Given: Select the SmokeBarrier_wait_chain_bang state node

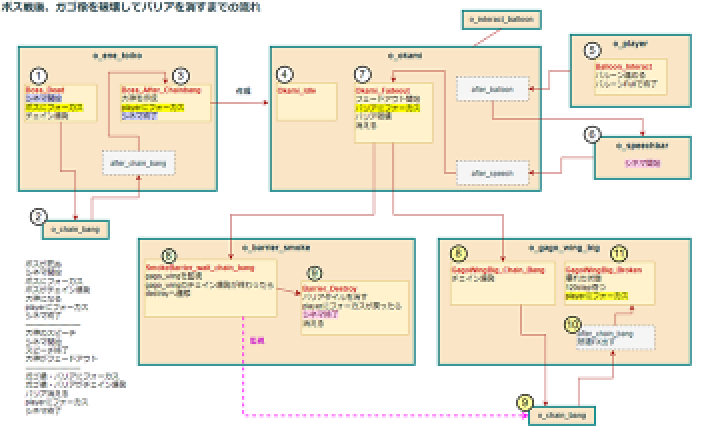Looking at the screenshot, I should click(x=210, y=289).
